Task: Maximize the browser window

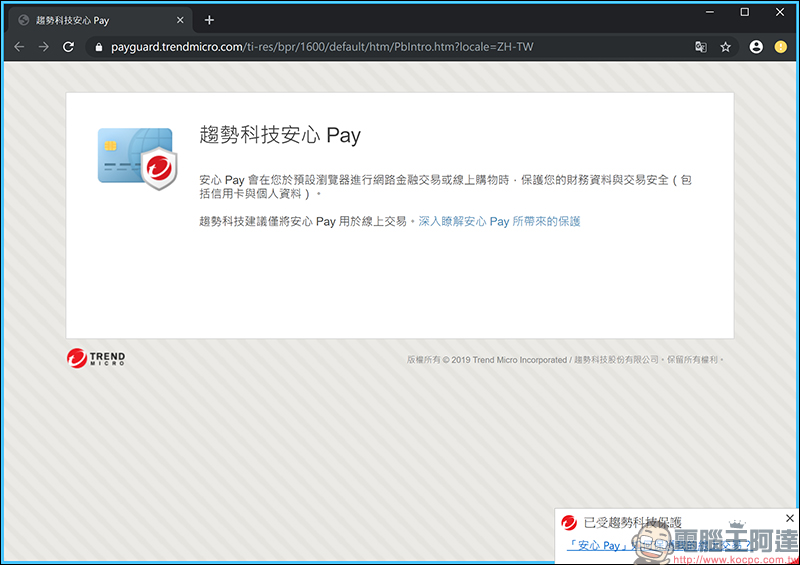Action: (x=745, y=12)
